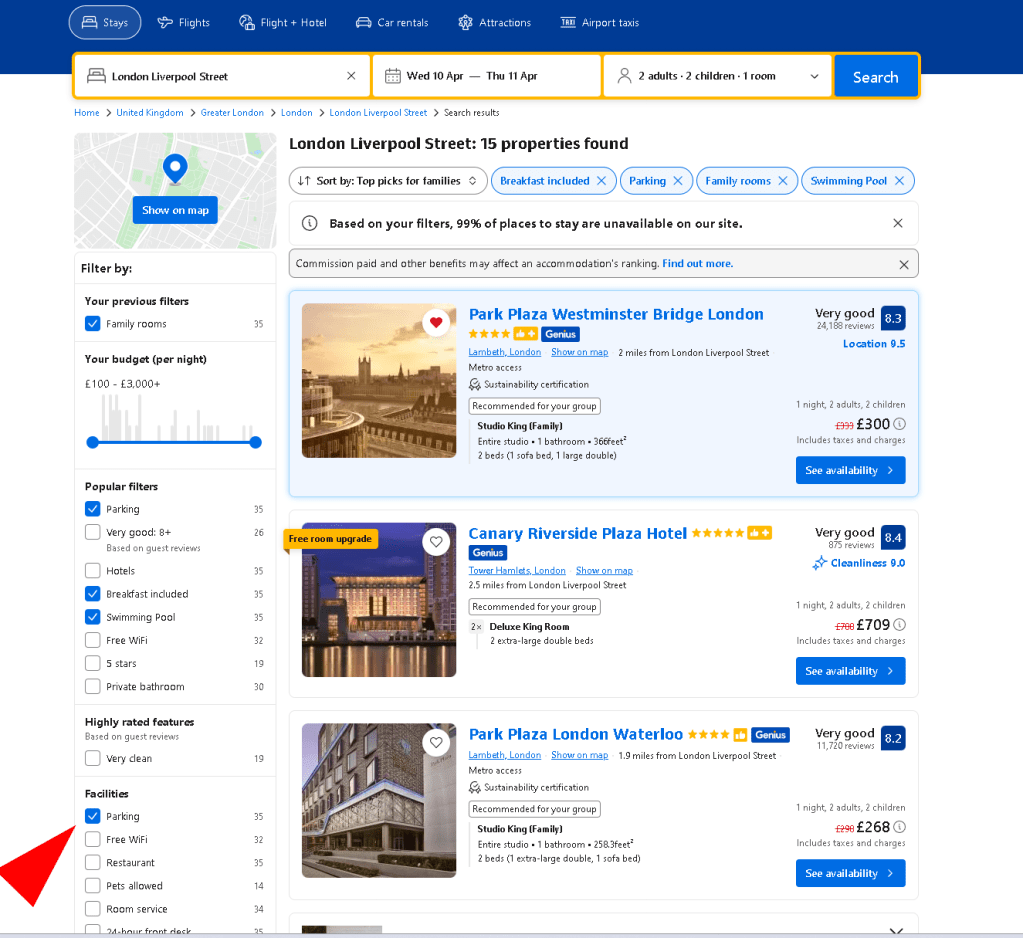Click the budget slider minimum handle

[x=93, y=442]
